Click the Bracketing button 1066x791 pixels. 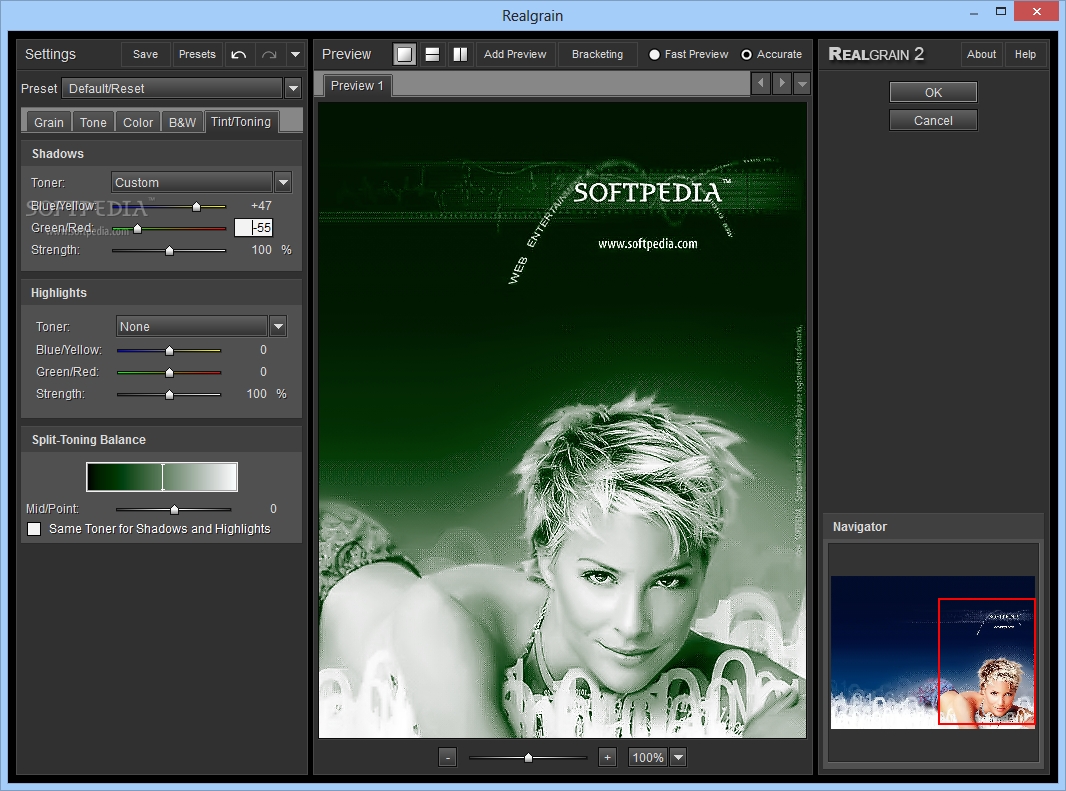click(598, 54)
